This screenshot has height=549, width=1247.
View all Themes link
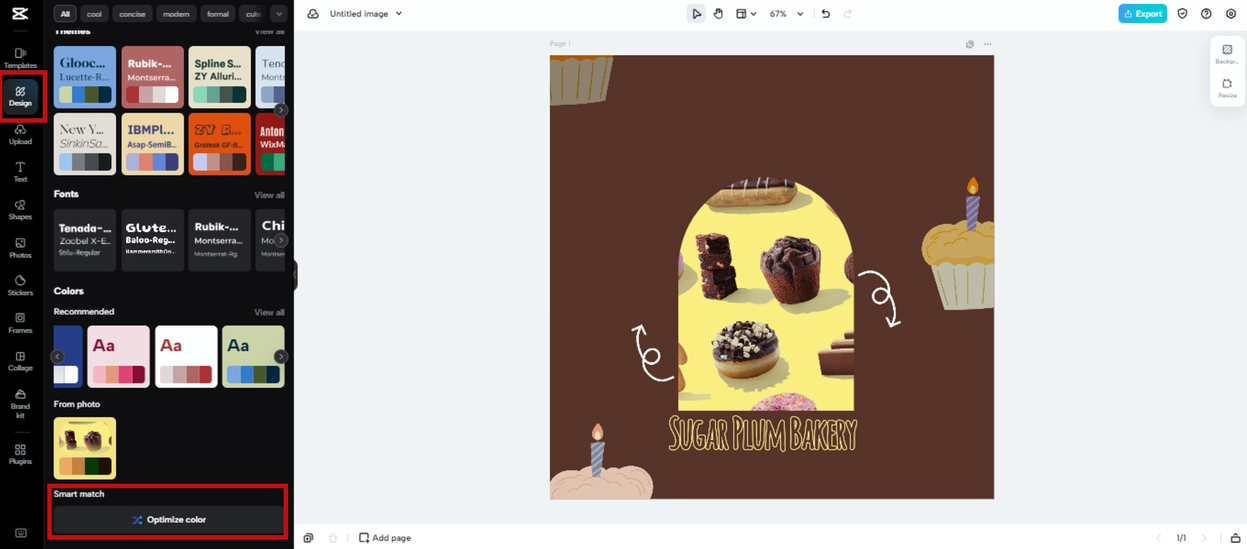point(269,32)
